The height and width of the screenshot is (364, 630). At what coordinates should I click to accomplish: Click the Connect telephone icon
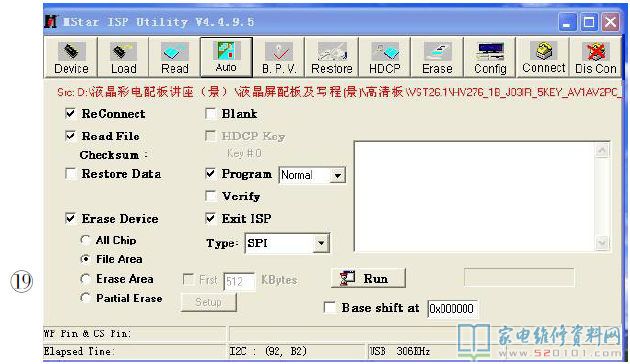pos(543,51)
